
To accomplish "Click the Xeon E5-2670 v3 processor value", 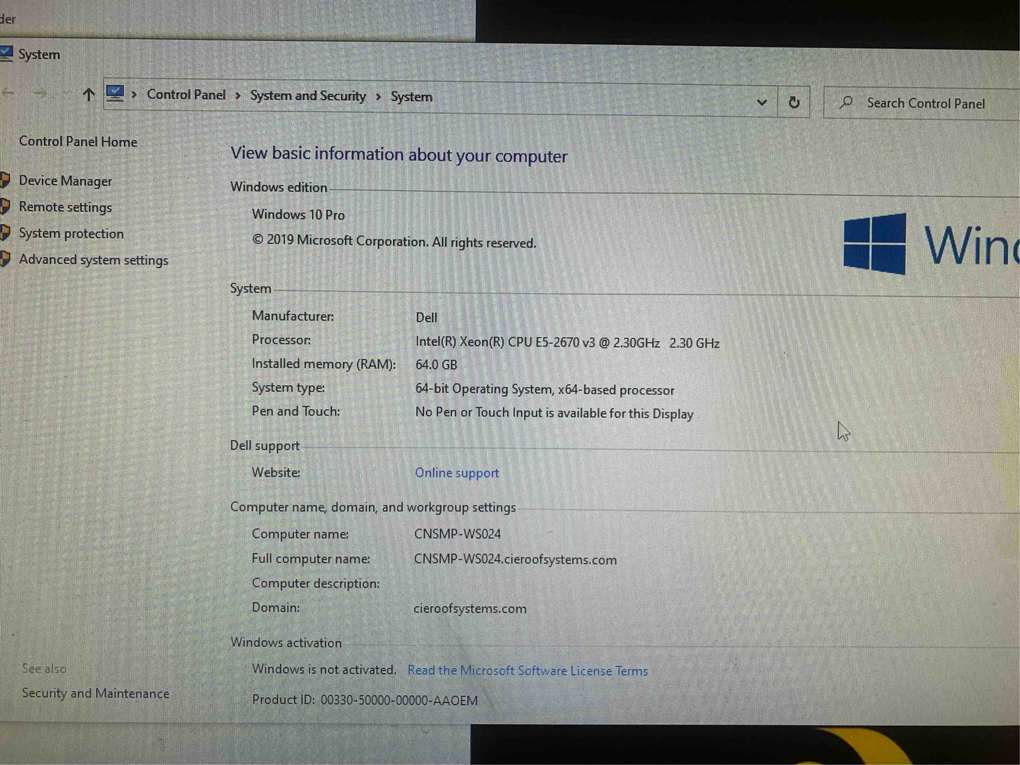I will coord(567,343).
